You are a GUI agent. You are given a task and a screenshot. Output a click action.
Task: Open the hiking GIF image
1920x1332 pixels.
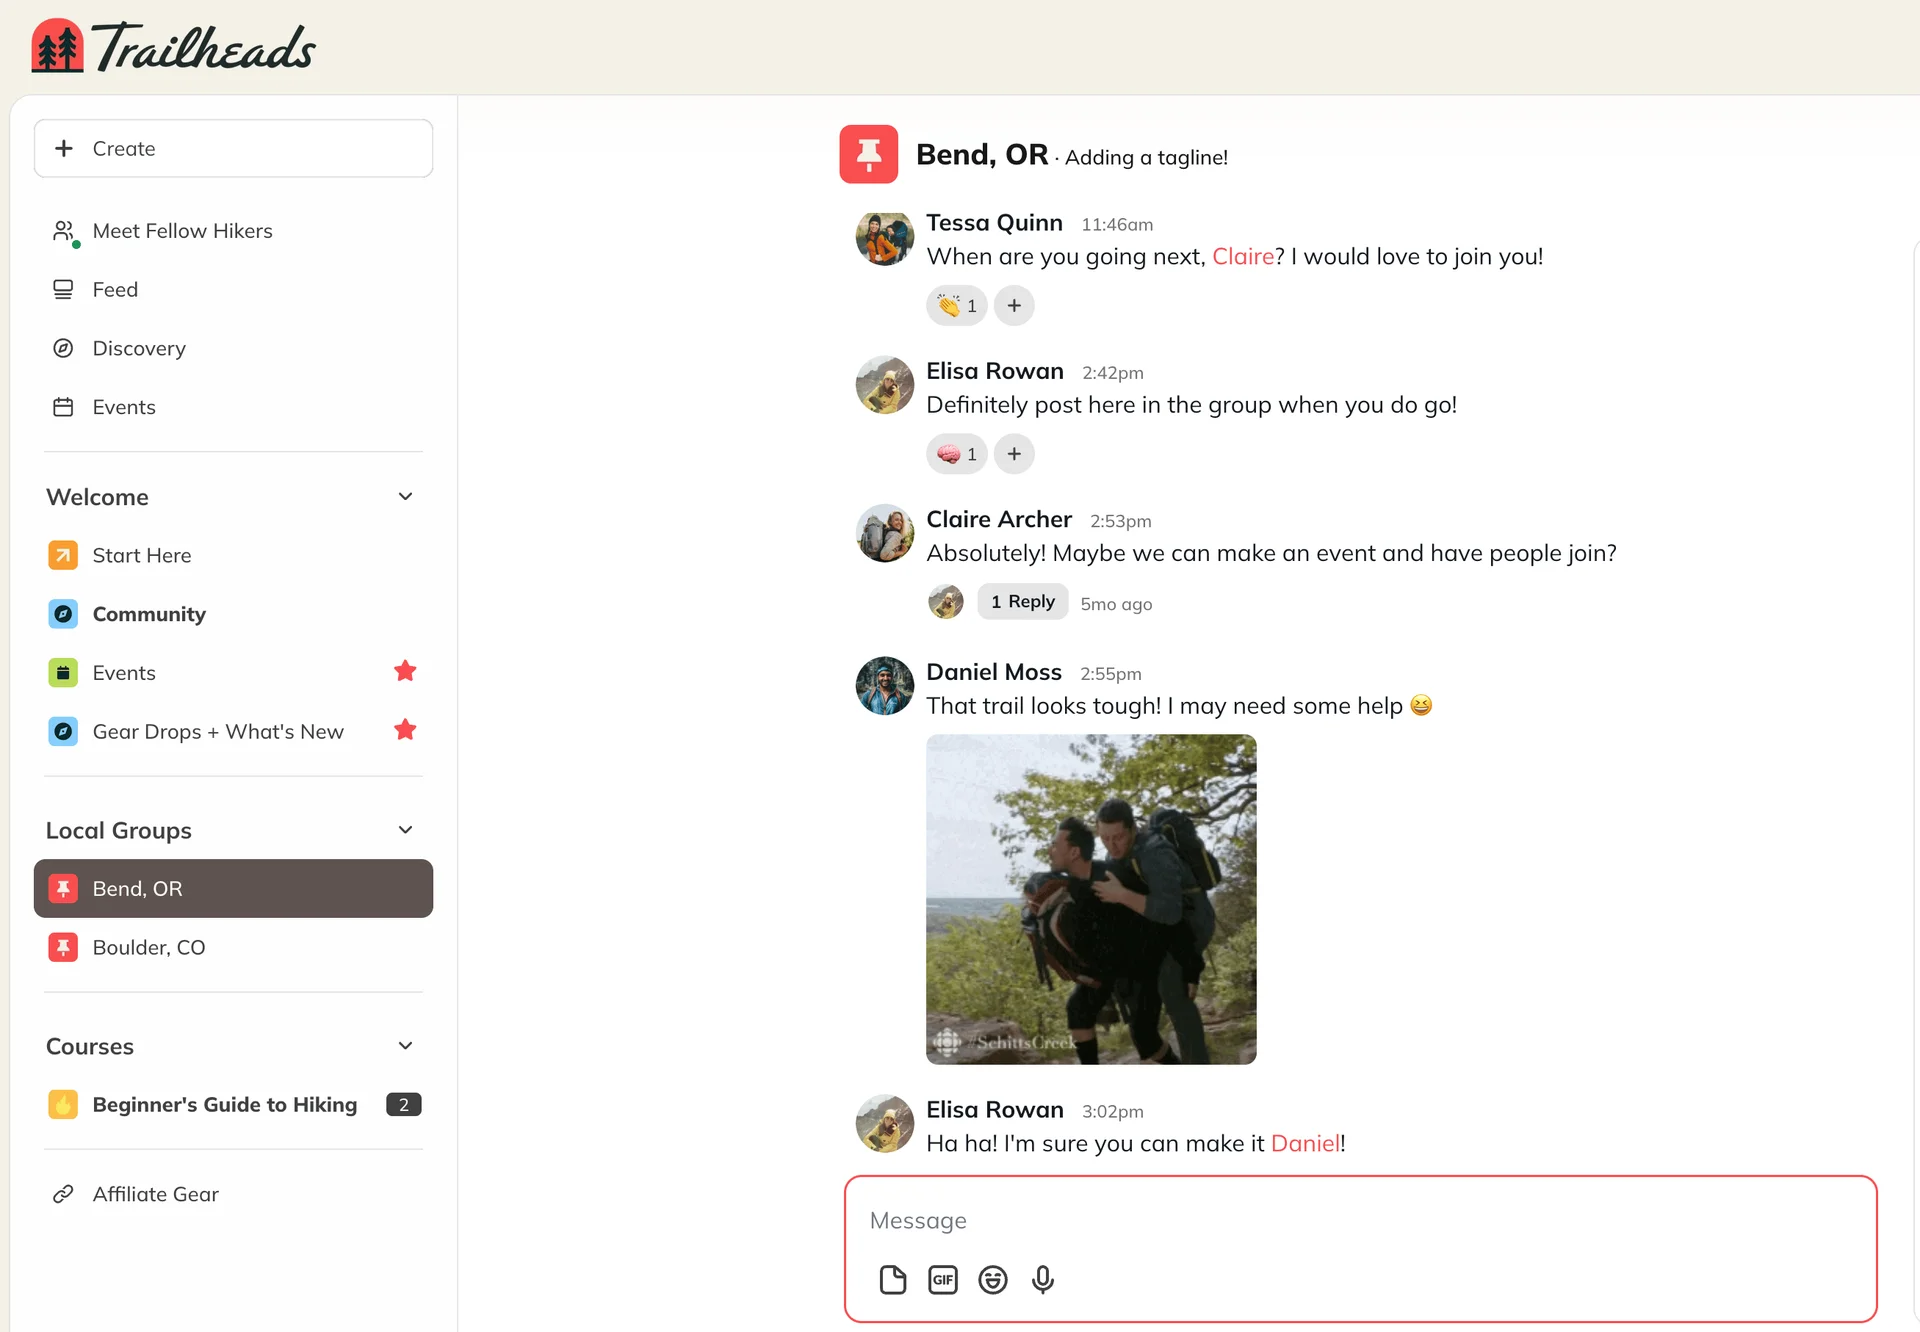1091,899
